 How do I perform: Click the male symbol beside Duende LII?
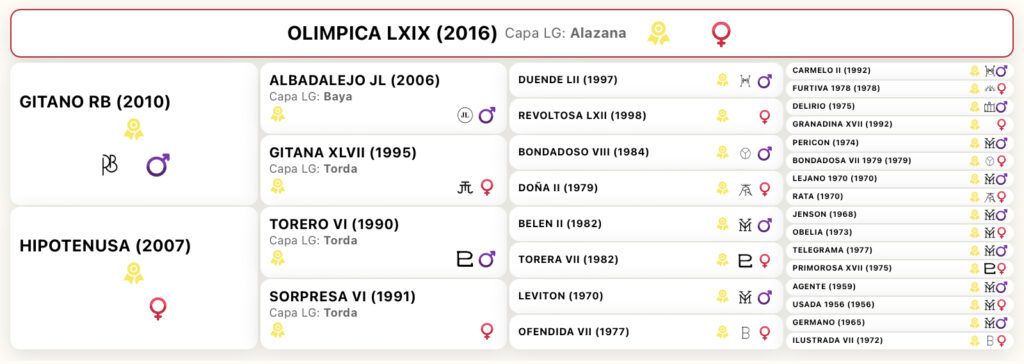click(765, 81)
